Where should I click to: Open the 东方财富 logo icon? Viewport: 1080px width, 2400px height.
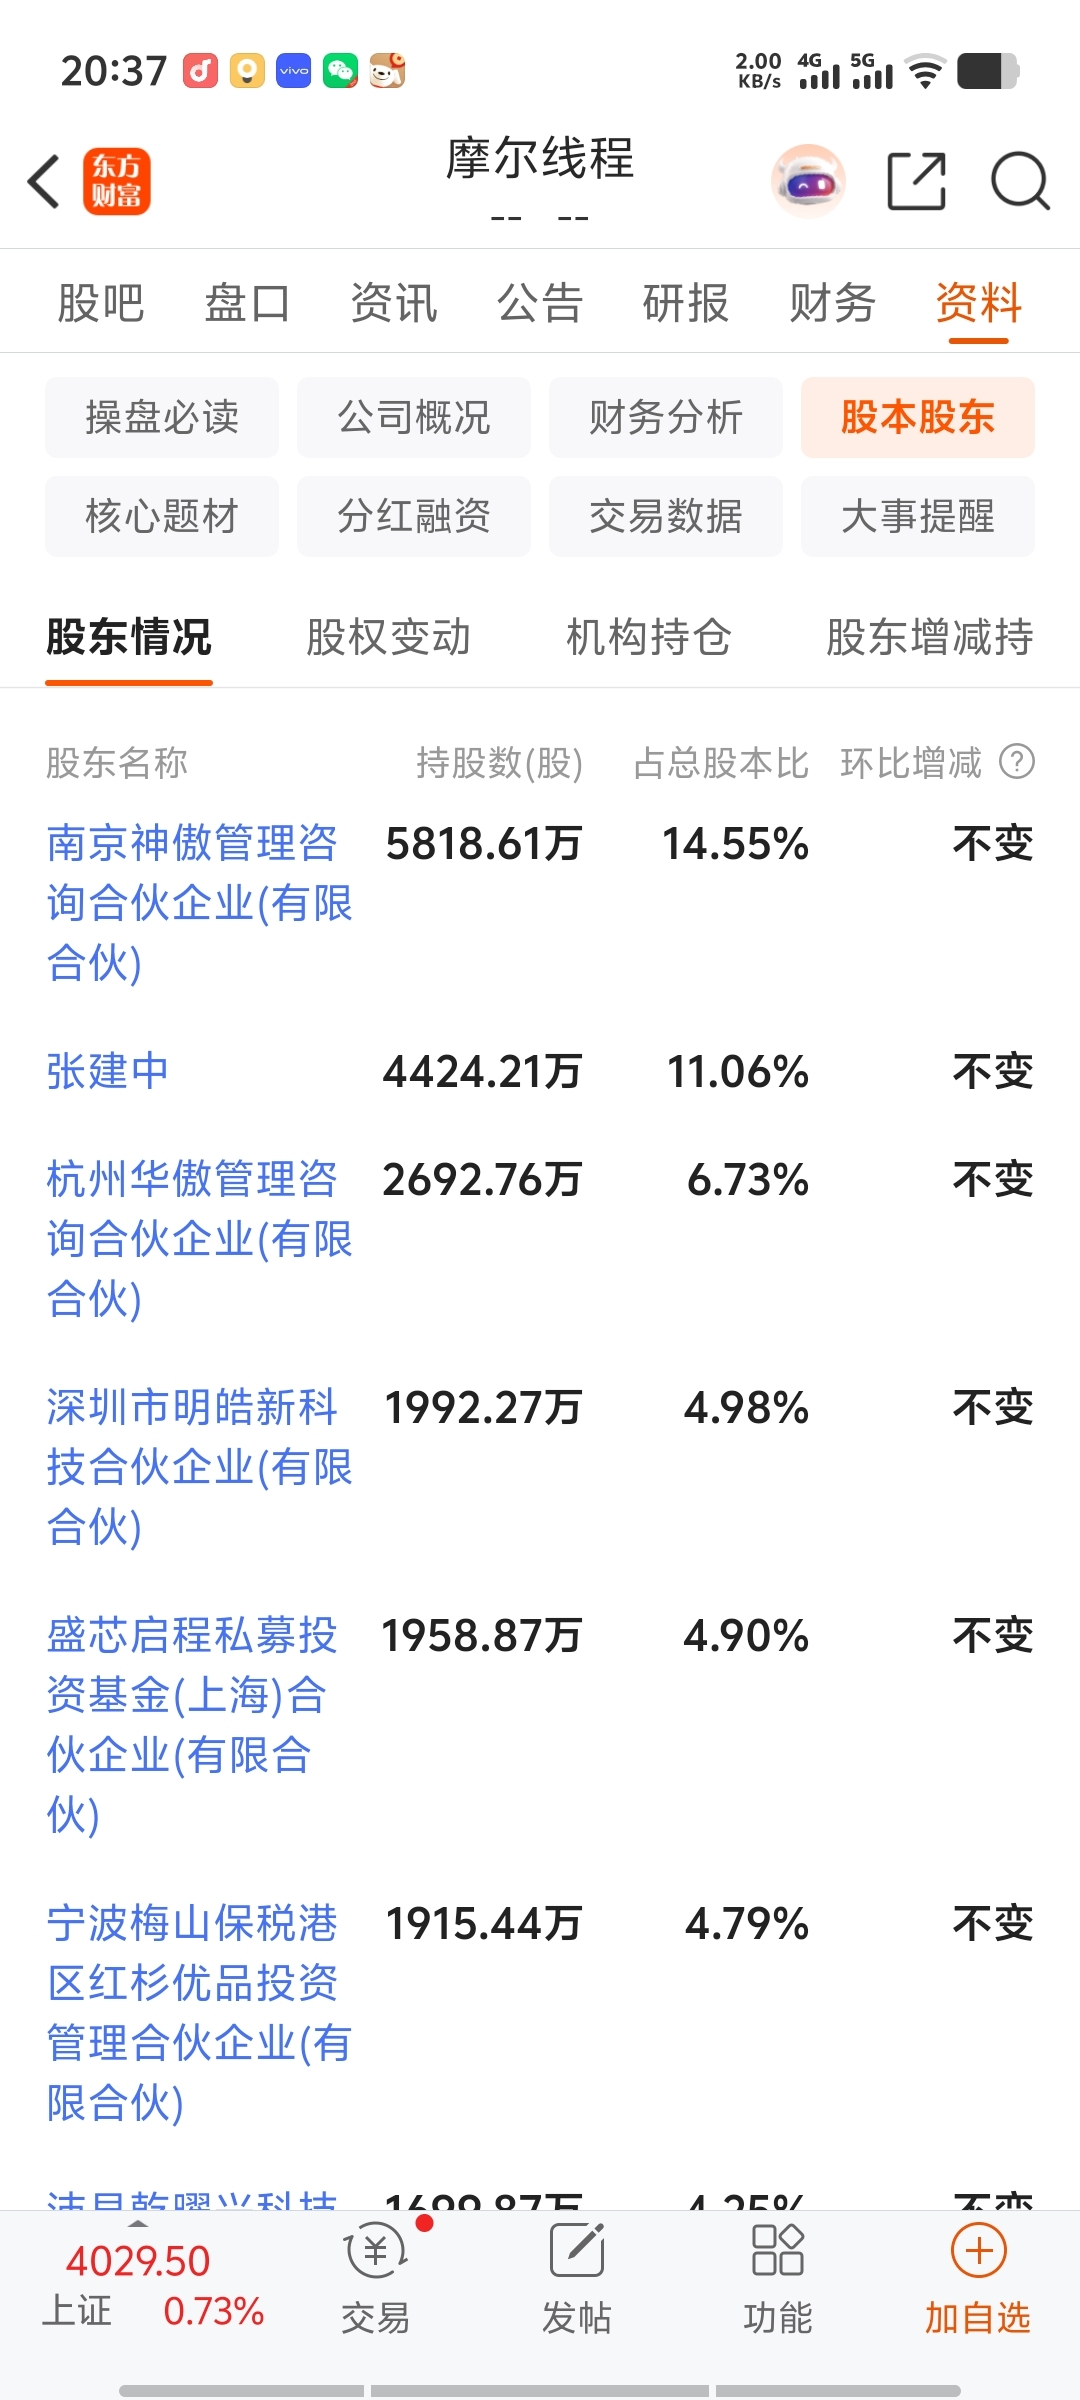tap(117, 181)
